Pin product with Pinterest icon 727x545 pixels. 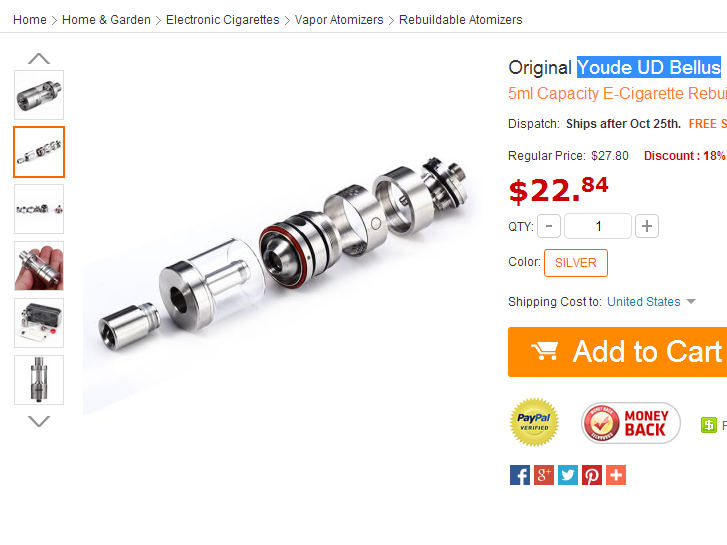[x=592, y=475]
